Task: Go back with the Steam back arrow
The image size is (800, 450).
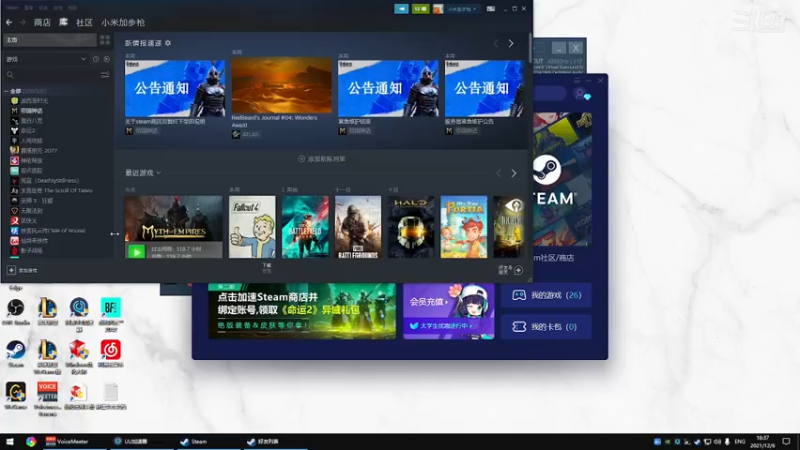Action: coord(9,22)
